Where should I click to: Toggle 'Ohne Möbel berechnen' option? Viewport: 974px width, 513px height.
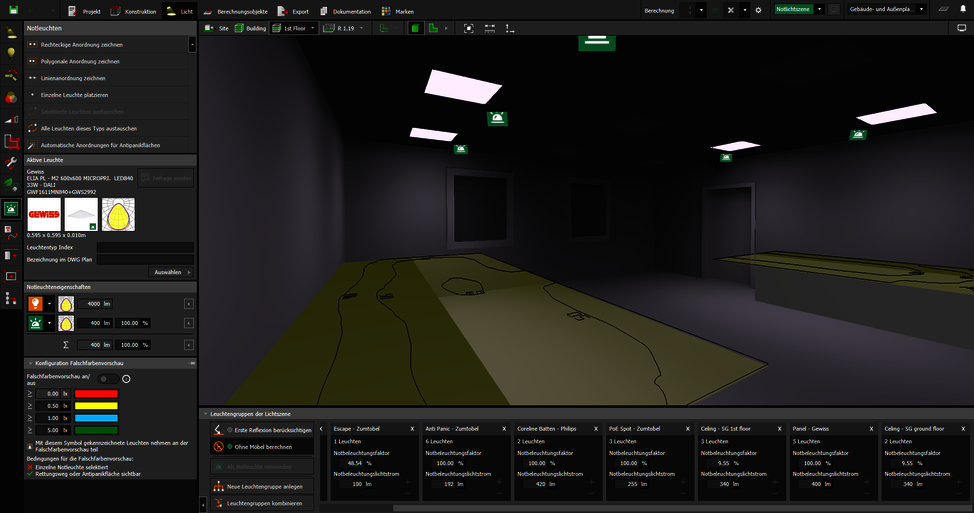pos(262,447)
